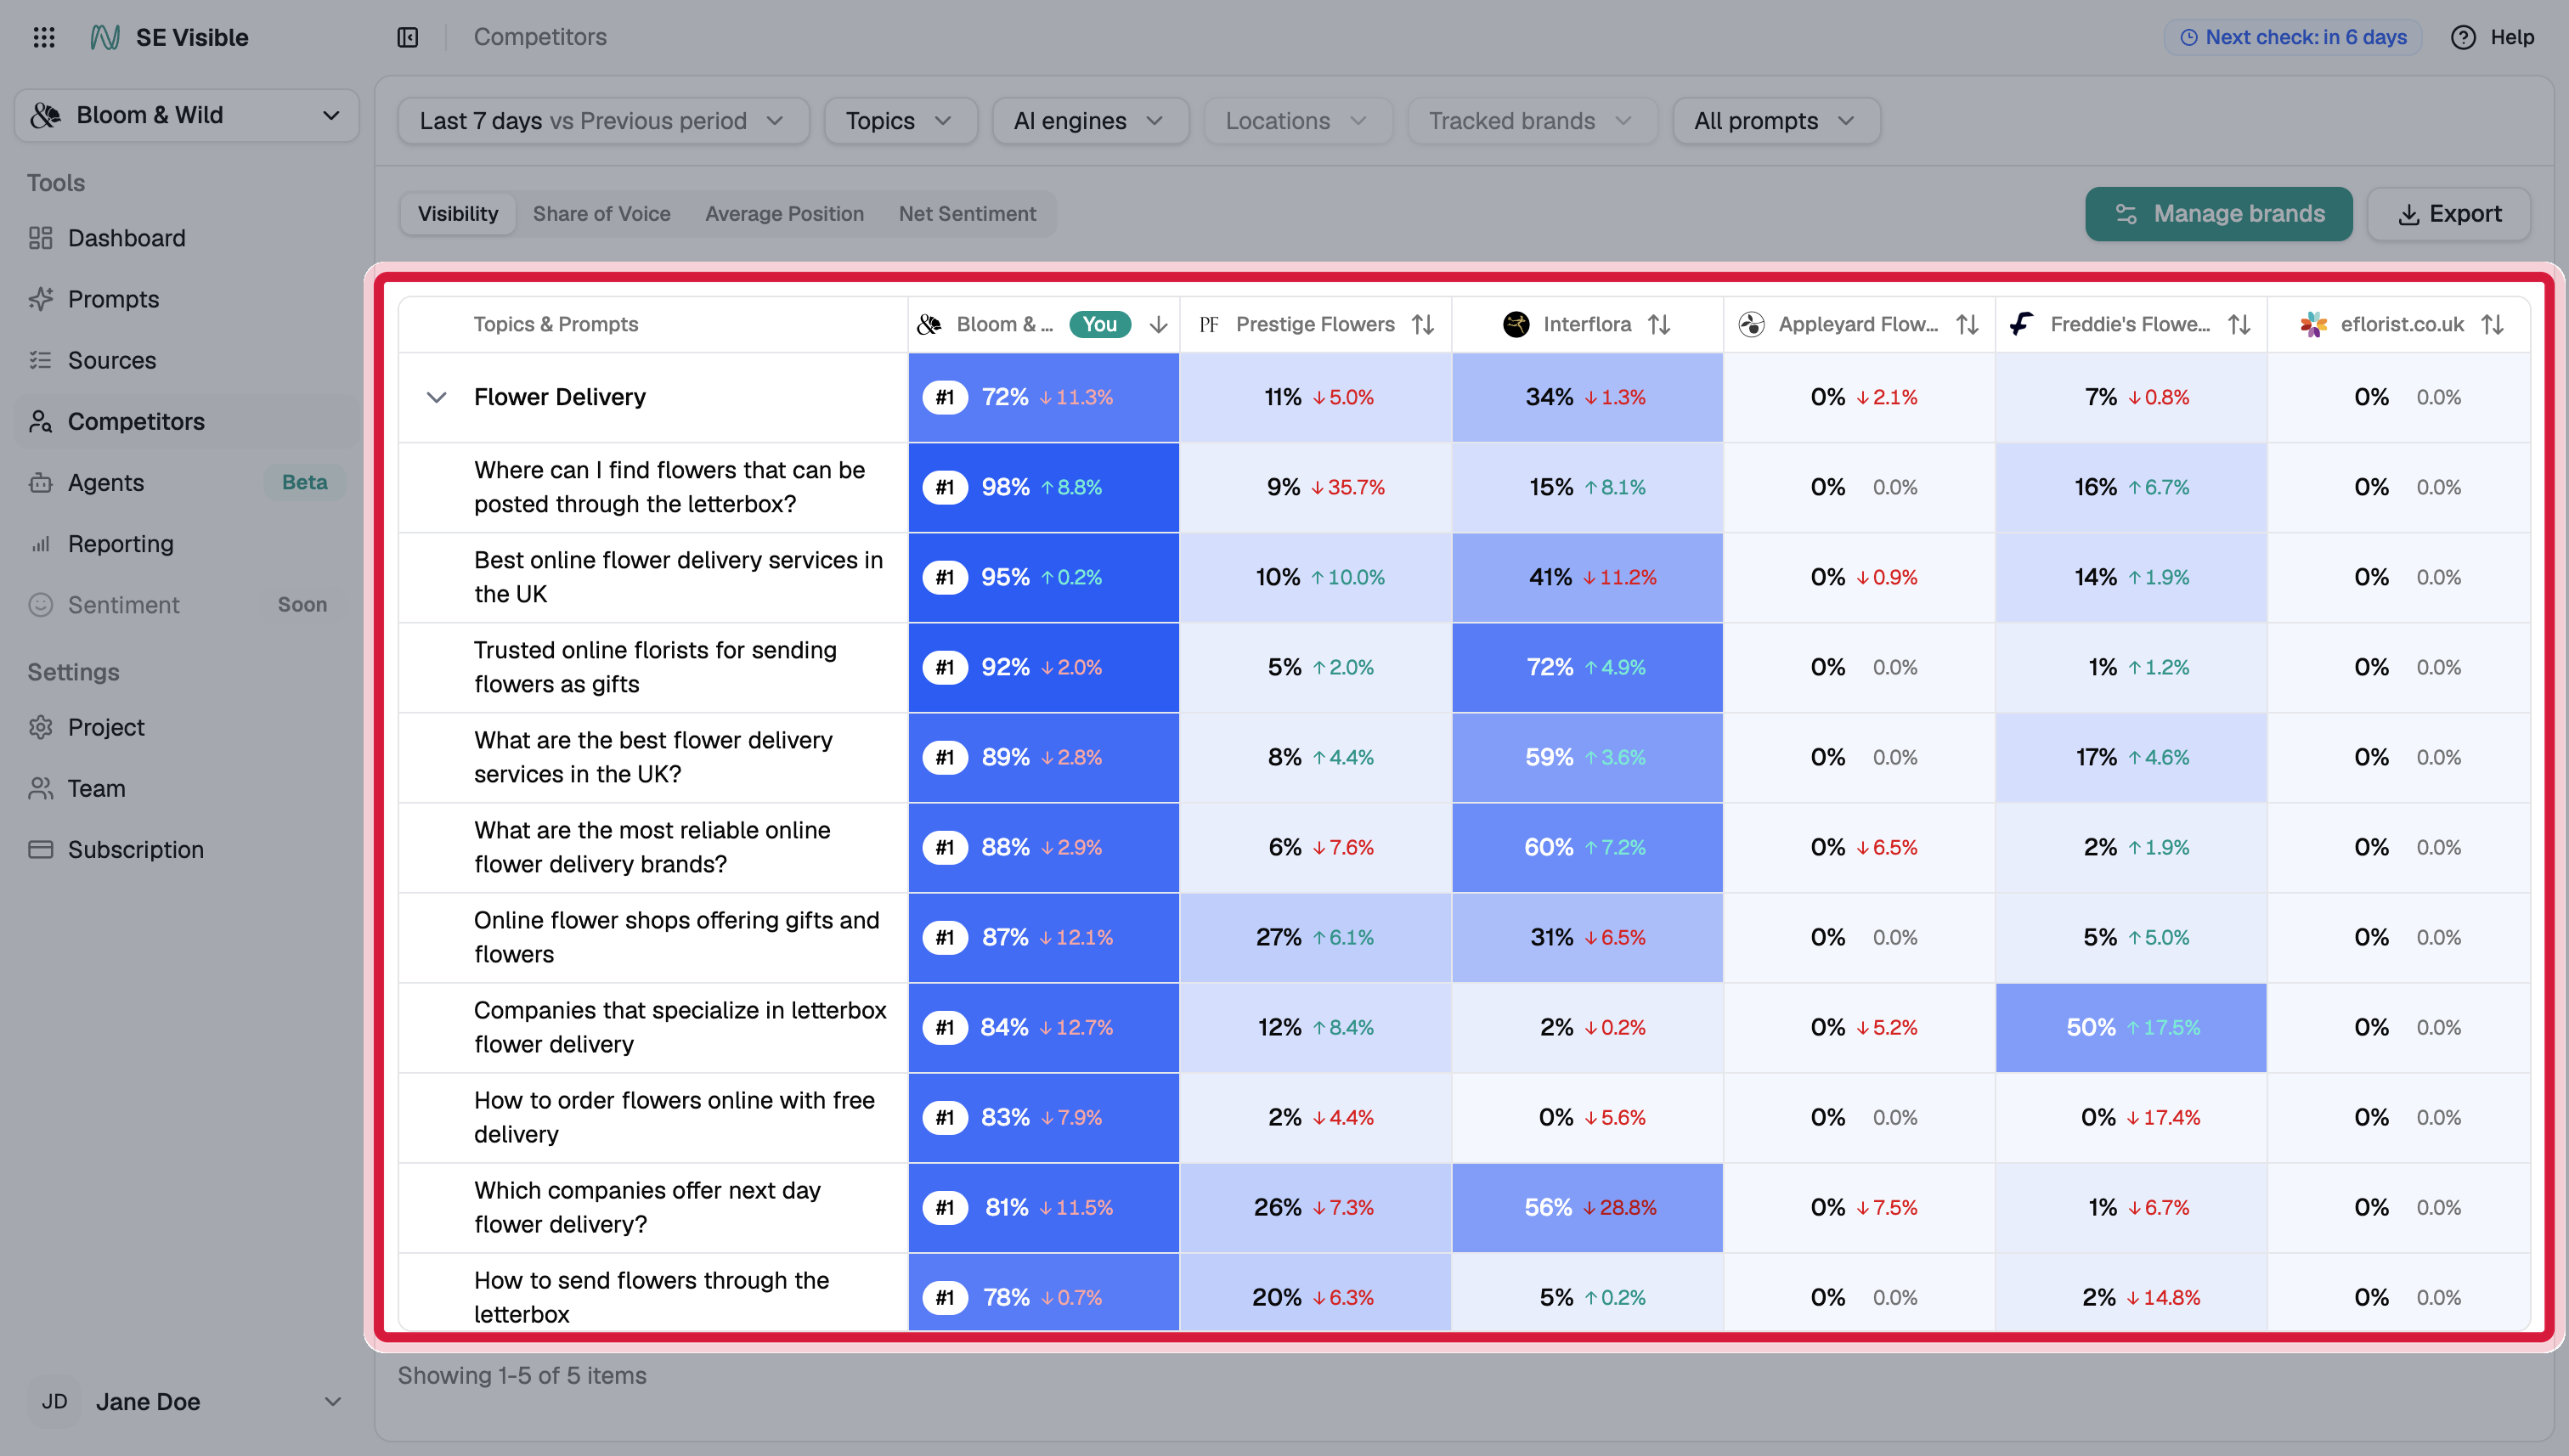
Task: Switch to the Net Sentiment tab
Action: pyautogui.click(x=967, y=214)
